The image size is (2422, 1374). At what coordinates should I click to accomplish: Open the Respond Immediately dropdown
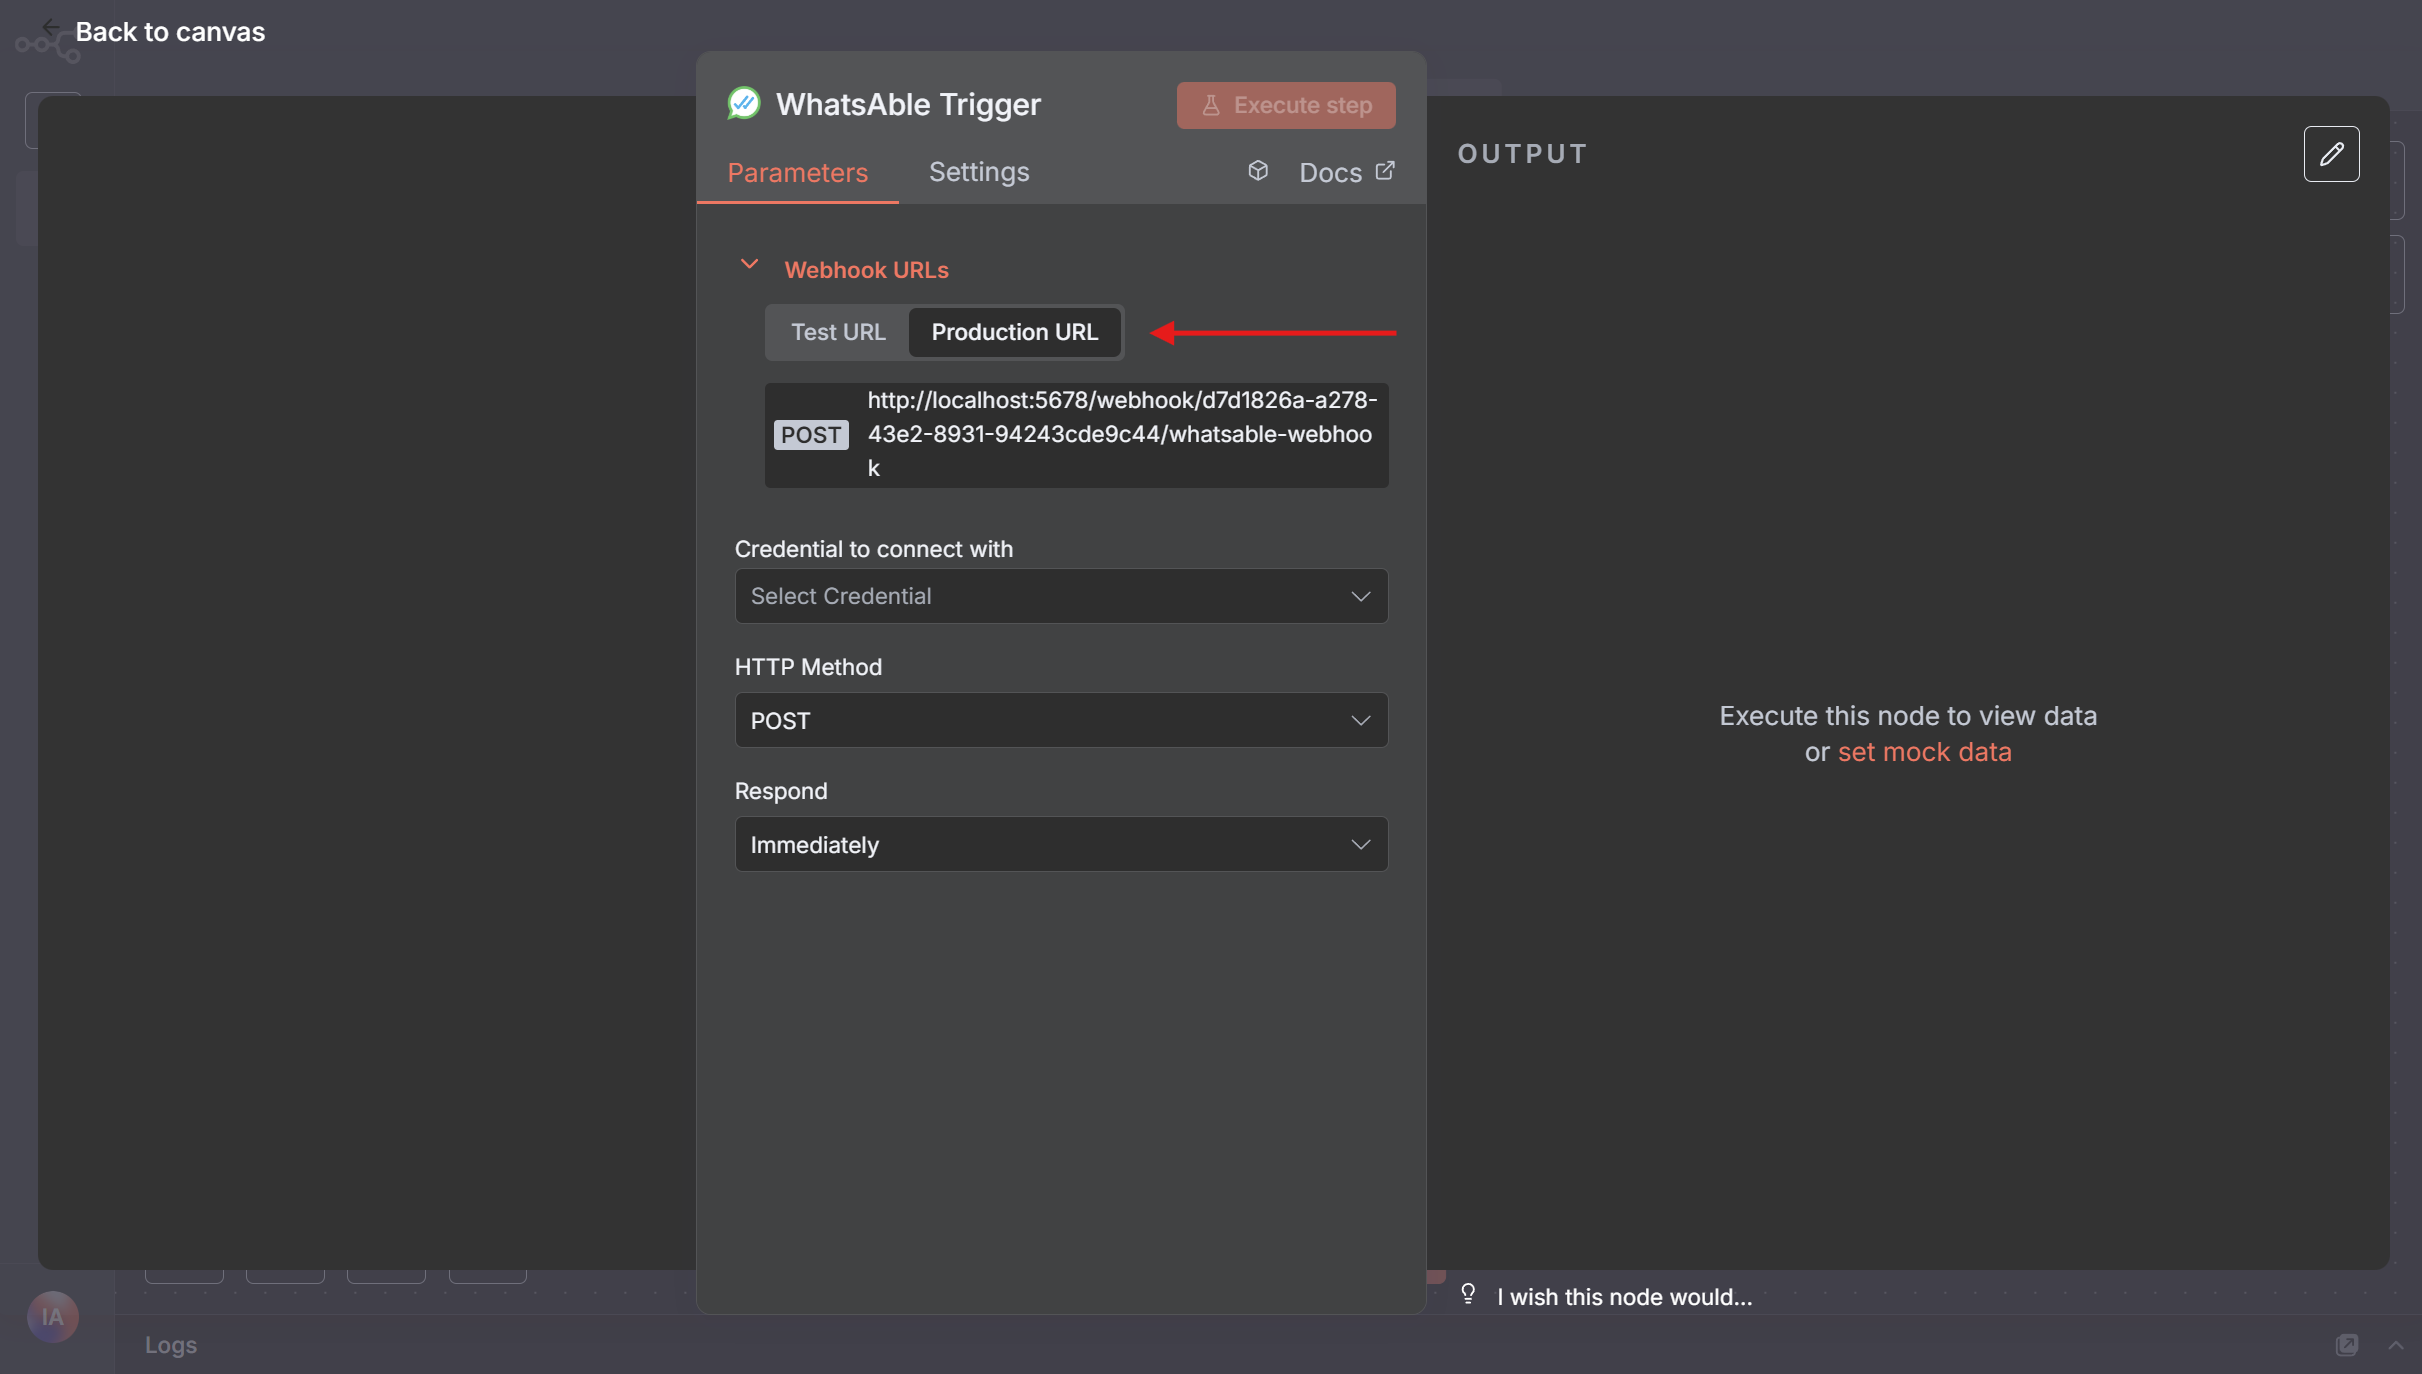1060,844
